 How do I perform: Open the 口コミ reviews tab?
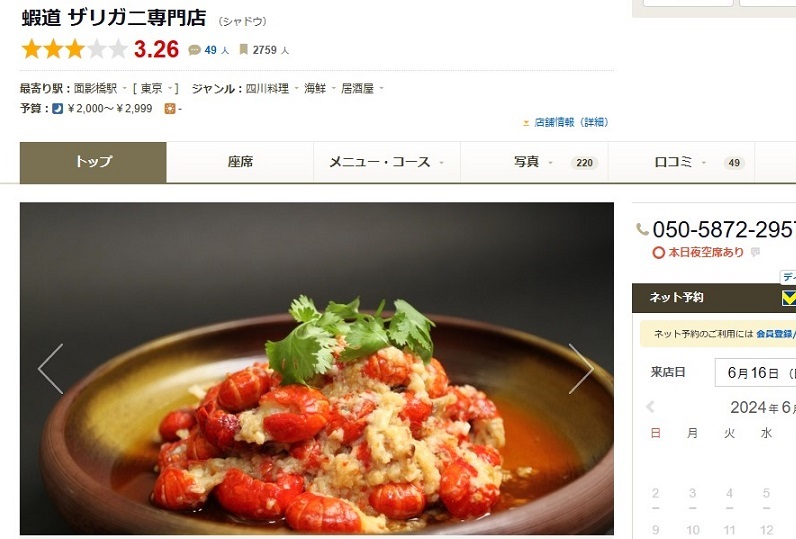(x=681, y=162)
